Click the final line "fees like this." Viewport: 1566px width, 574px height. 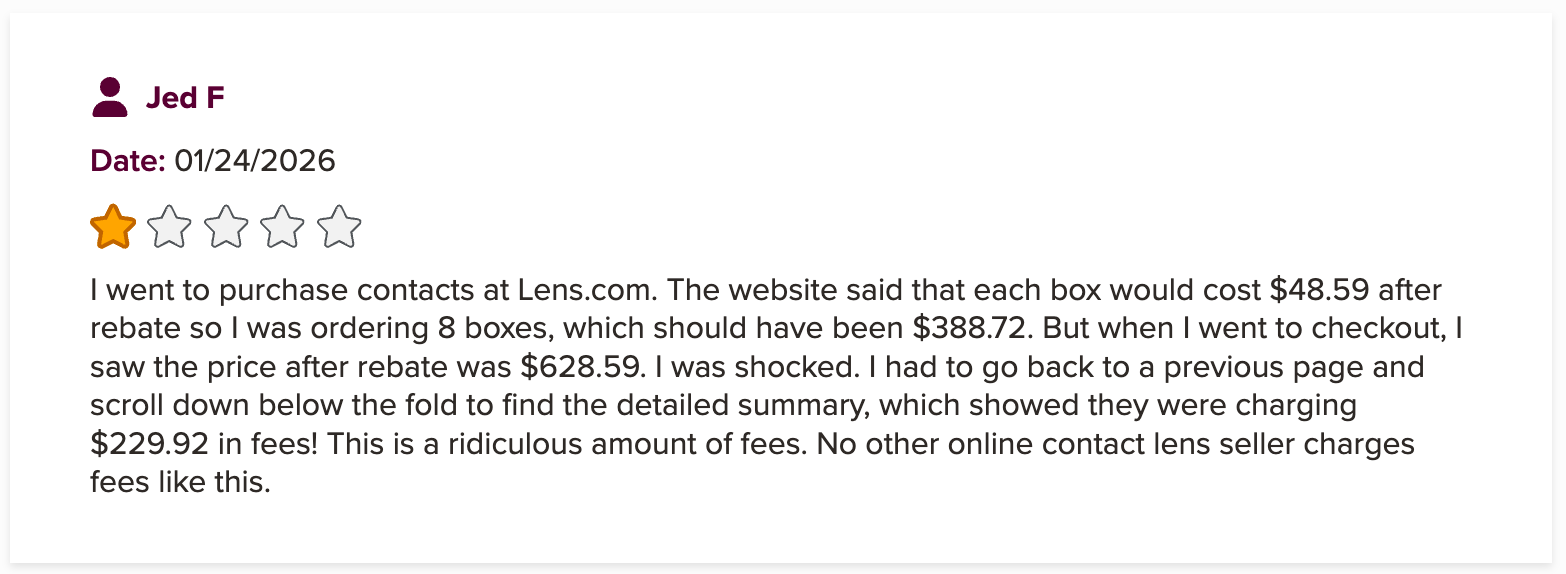coord(180,482)
